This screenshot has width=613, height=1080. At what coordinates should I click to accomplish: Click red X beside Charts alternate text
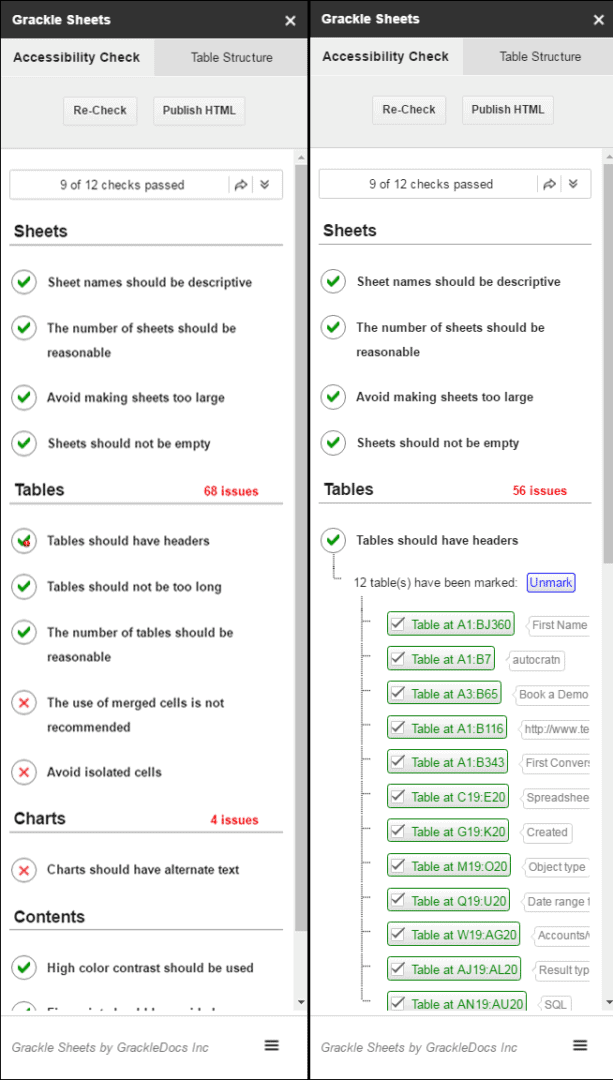[24, 870]
